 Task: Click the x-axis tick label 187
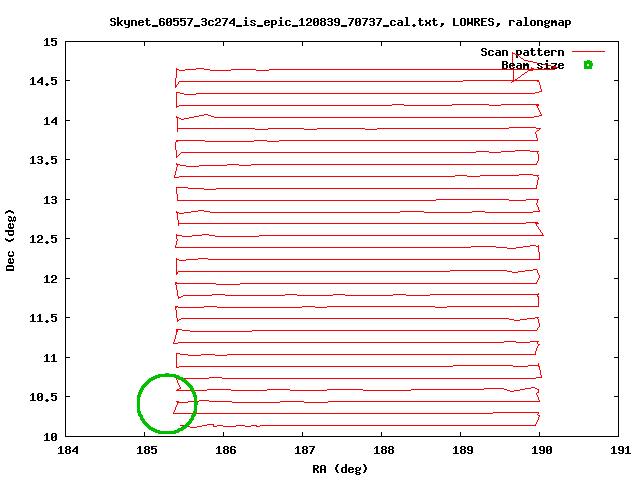[305, 450]
